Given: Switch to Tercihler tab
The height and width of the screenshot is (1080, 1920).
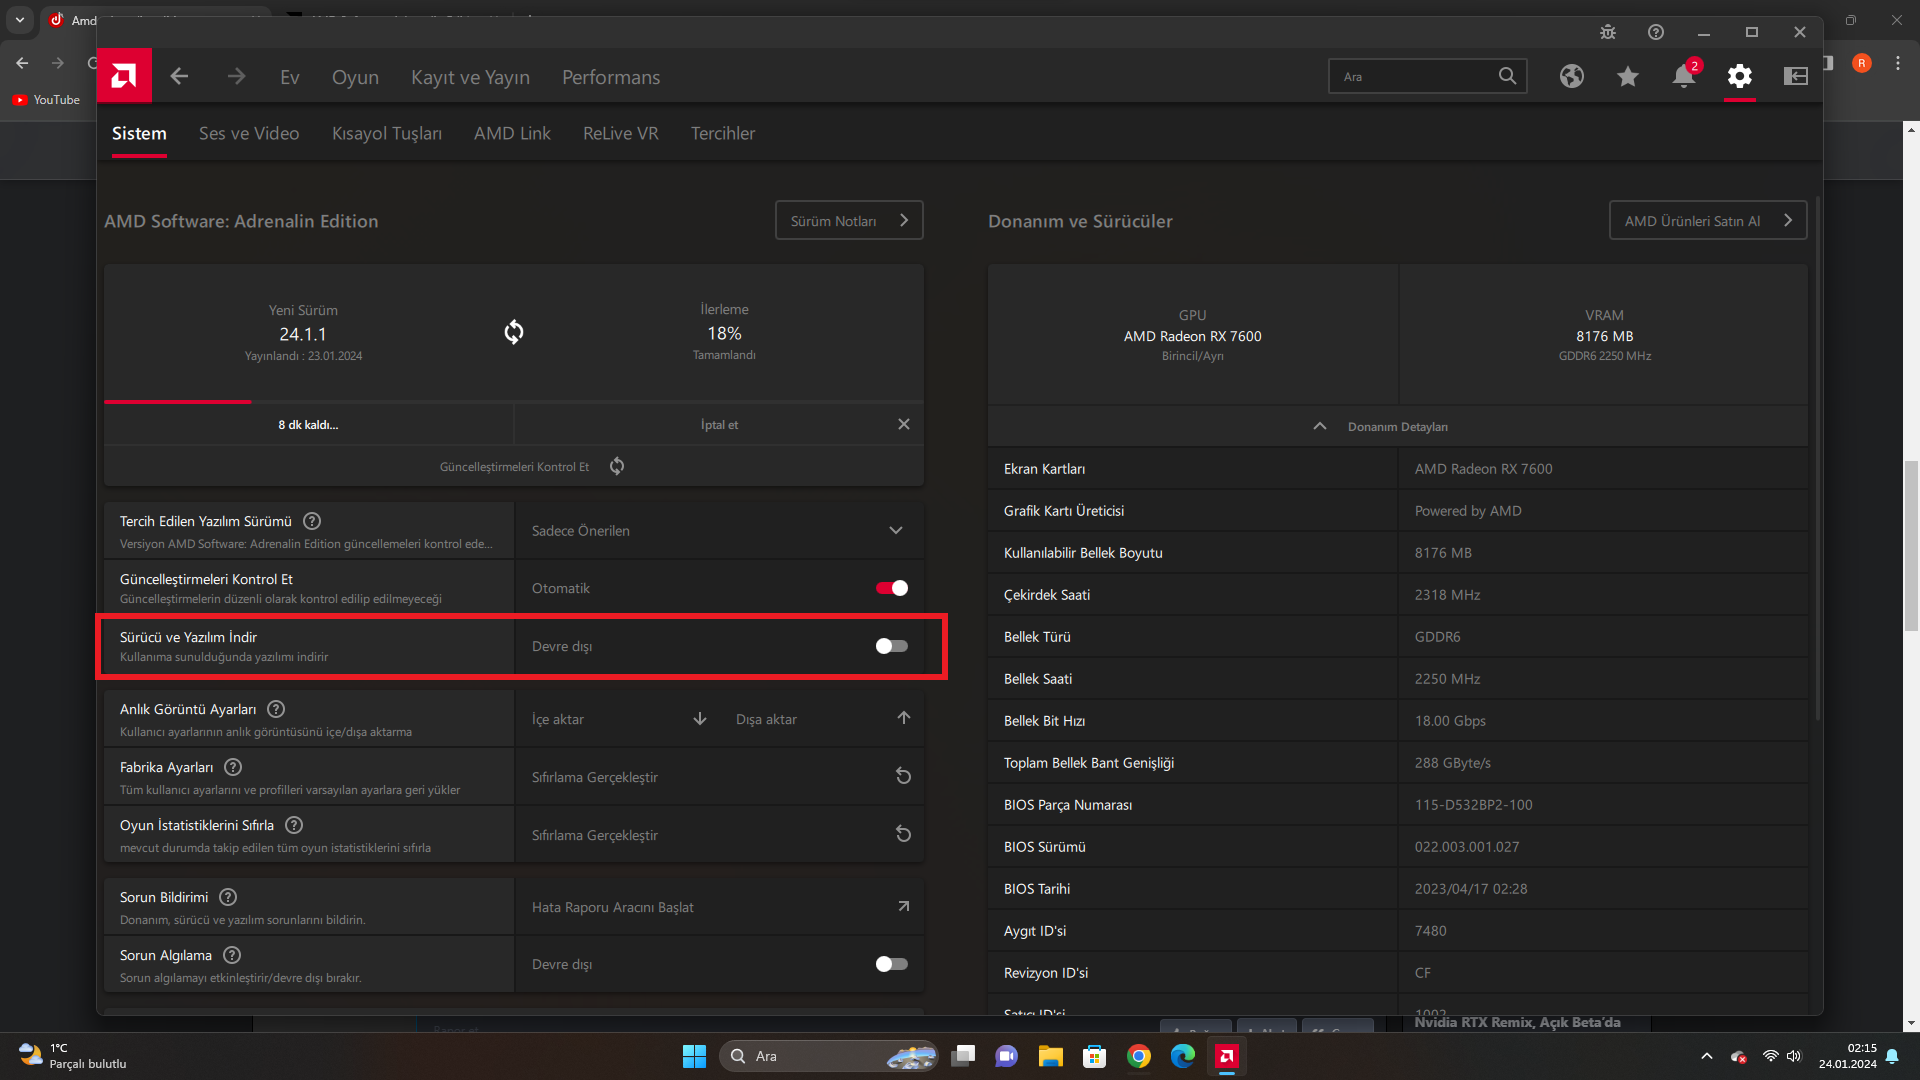Looking at the screenshot, I should (x=723, y=133).
